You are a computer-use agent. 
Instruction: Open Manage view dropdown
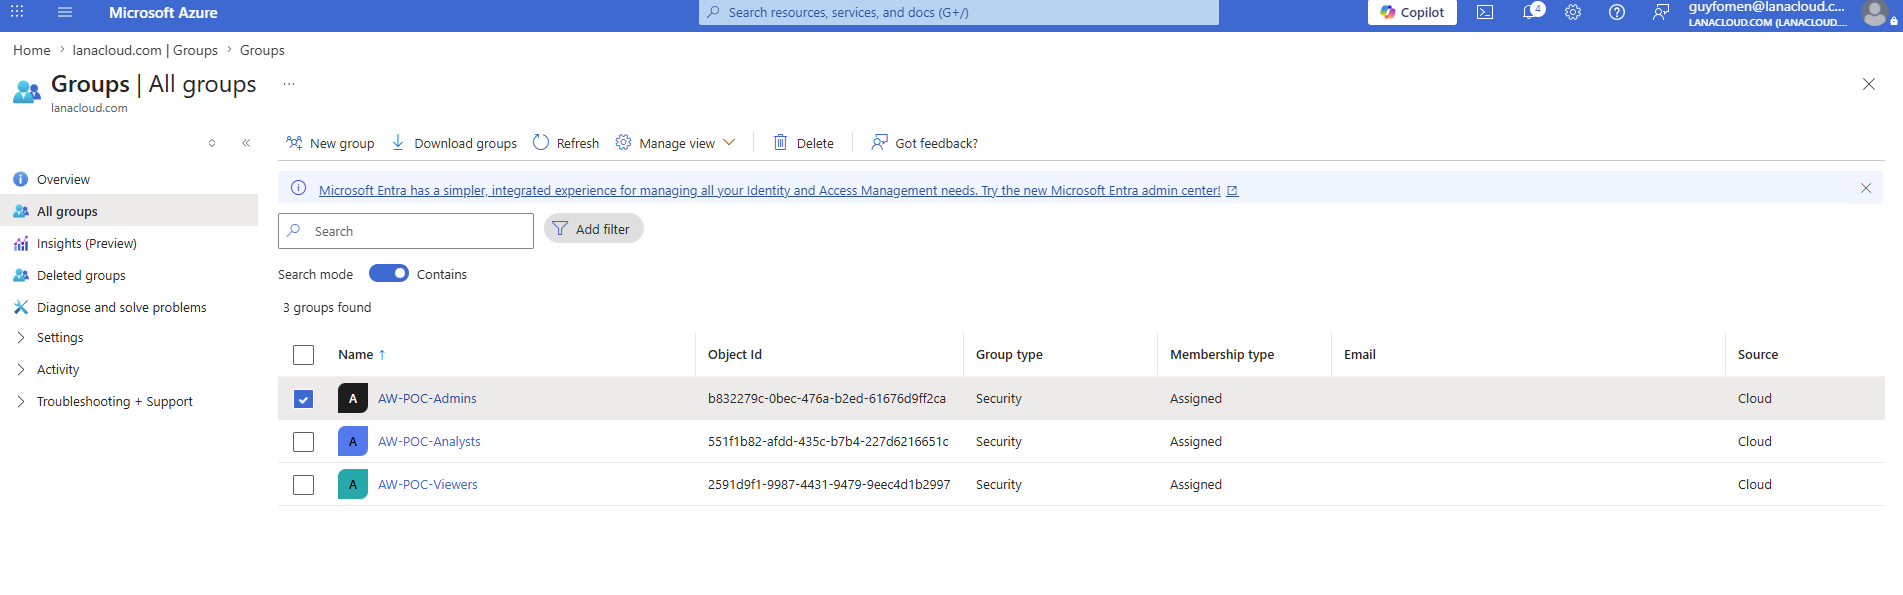pyautogui.click(x=676, y=143)
